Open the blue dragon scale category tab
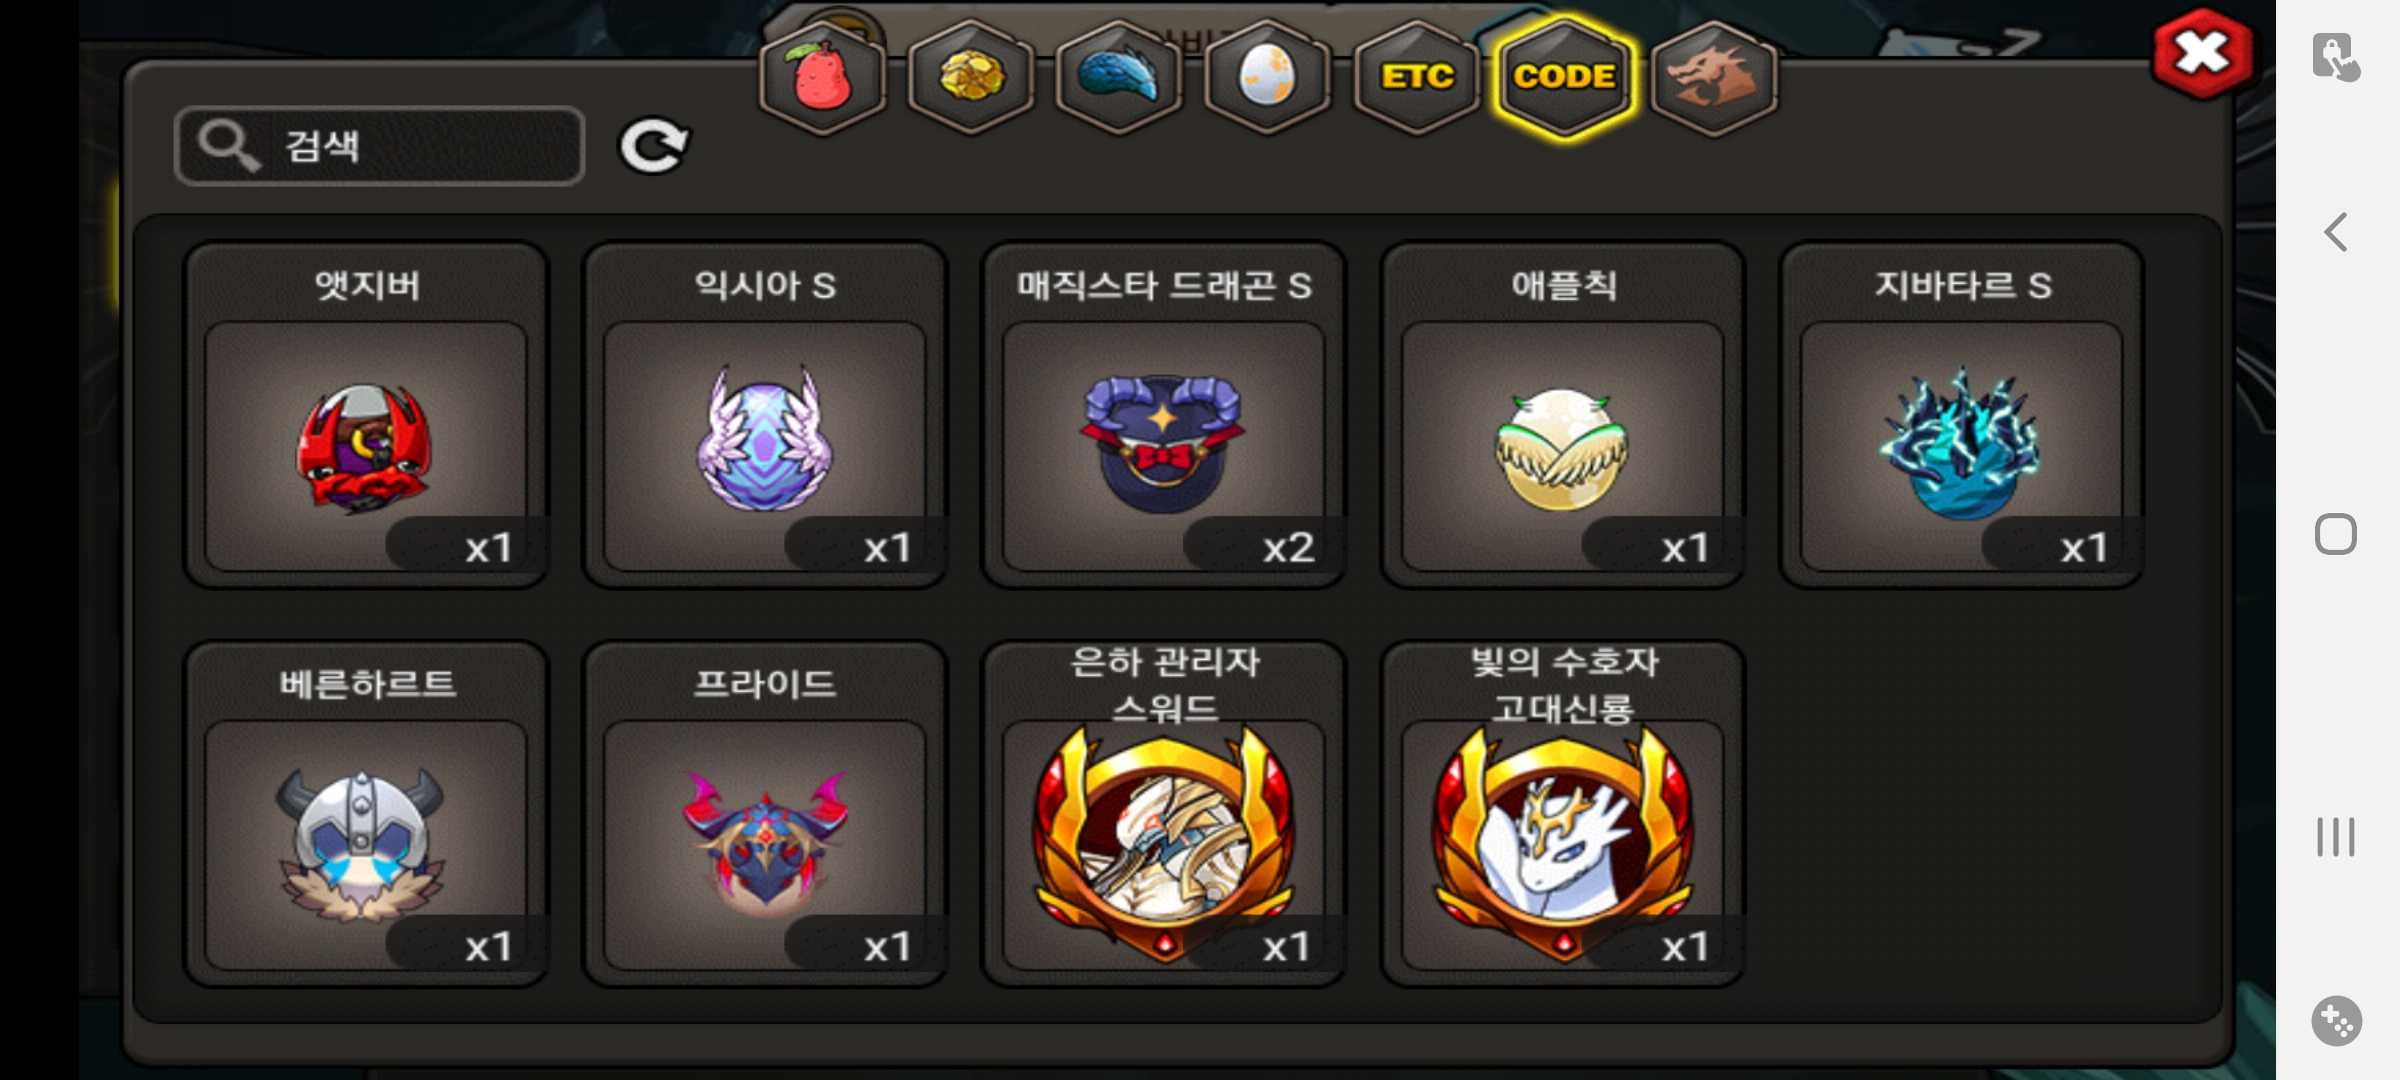Viewport: 2400px width, 1080px height. point(1119,76)
